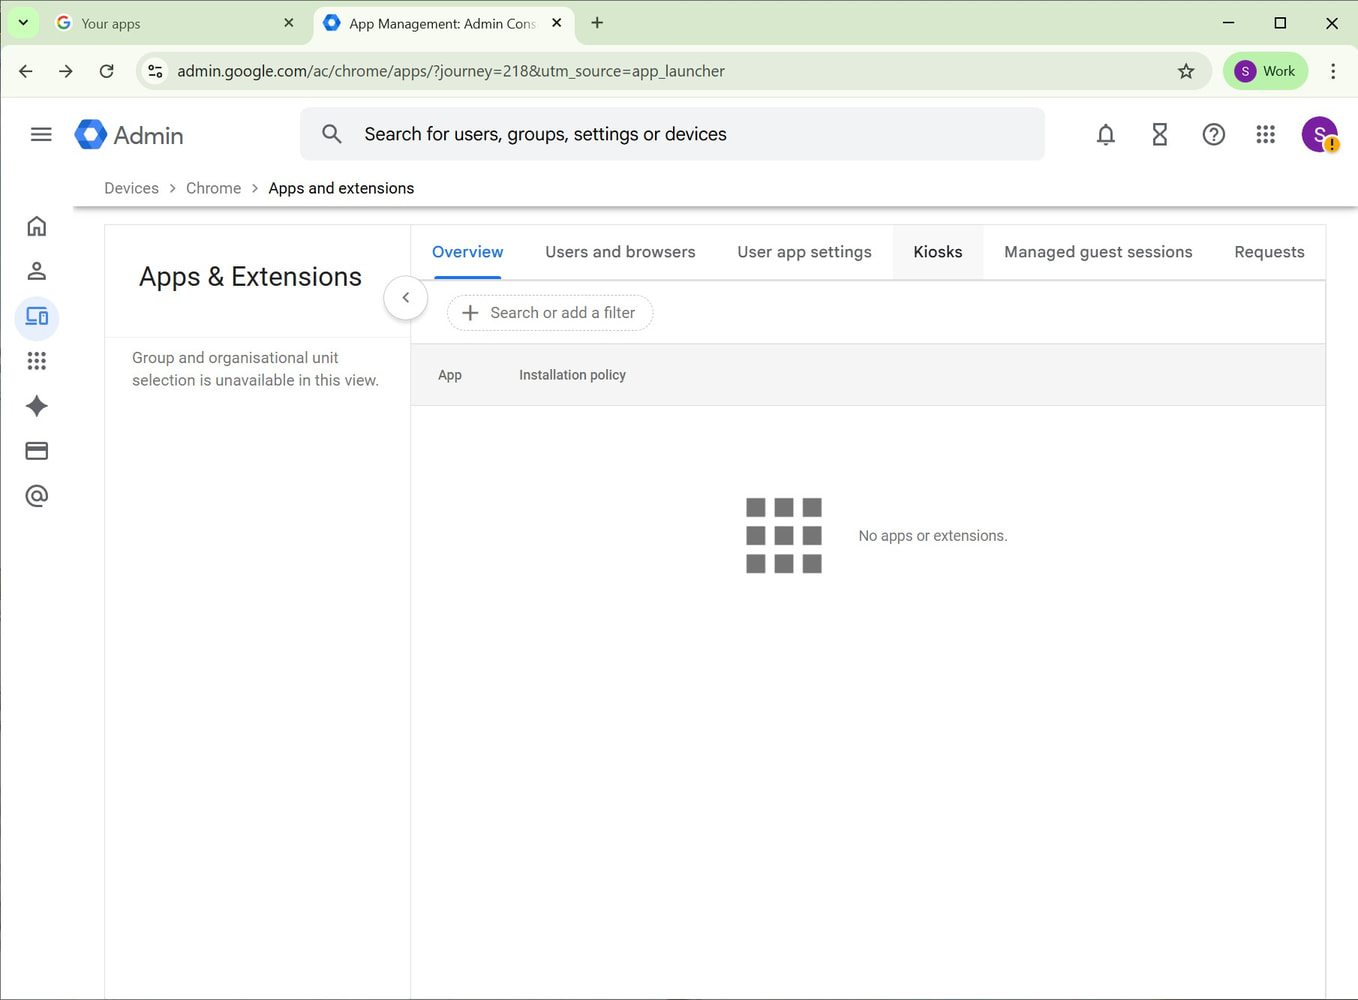This screenshot has height=1000, width=1358.
Task: Open the notifications bell
Action: 1105,134
